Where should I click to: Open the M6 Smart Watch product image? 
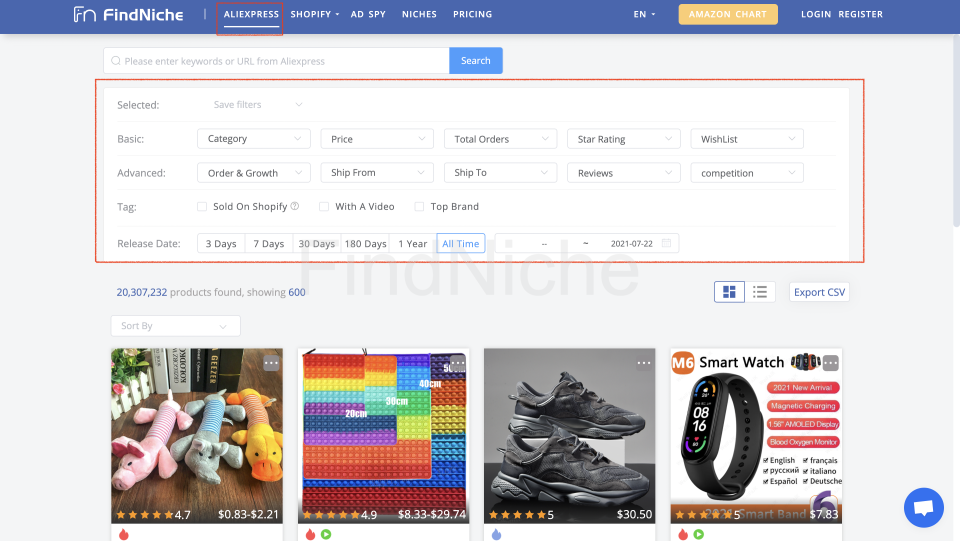click(x=756, y=436)
